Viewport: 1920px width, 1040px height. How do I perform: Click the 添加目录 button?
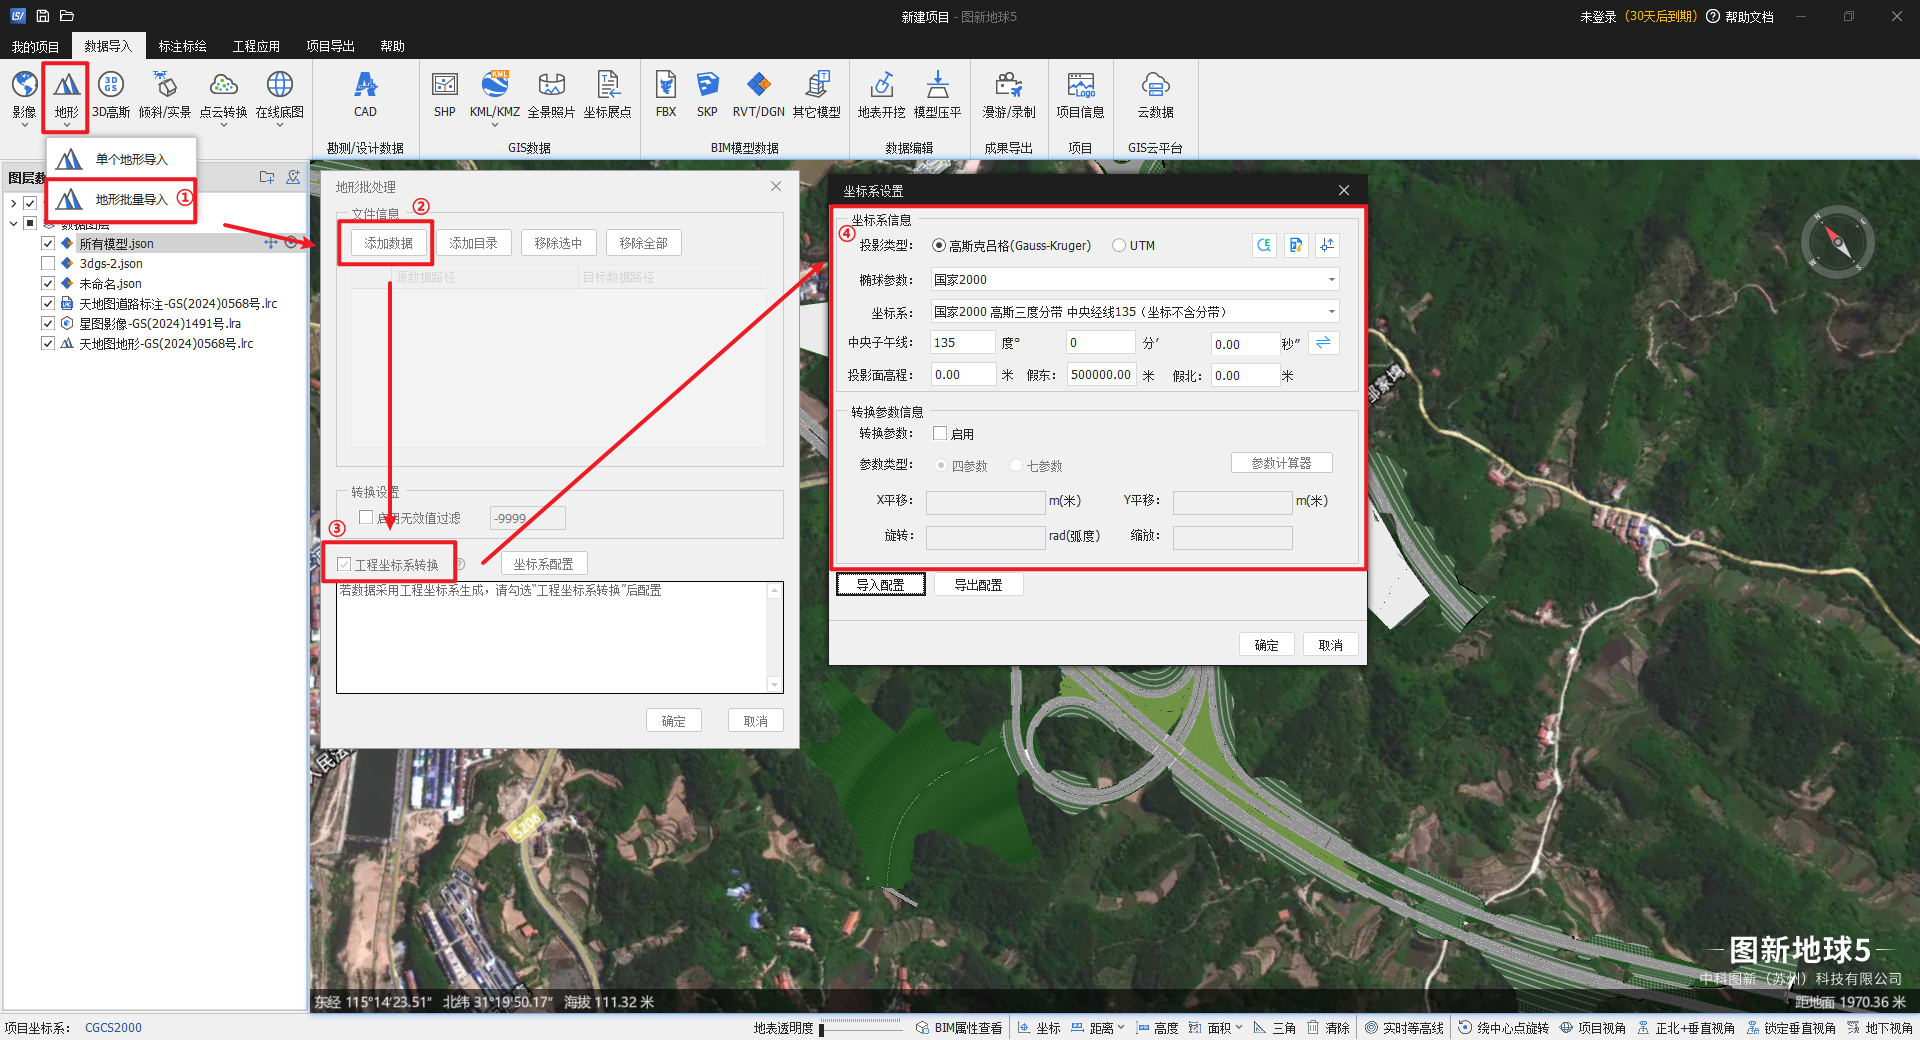tap(473, 243)
